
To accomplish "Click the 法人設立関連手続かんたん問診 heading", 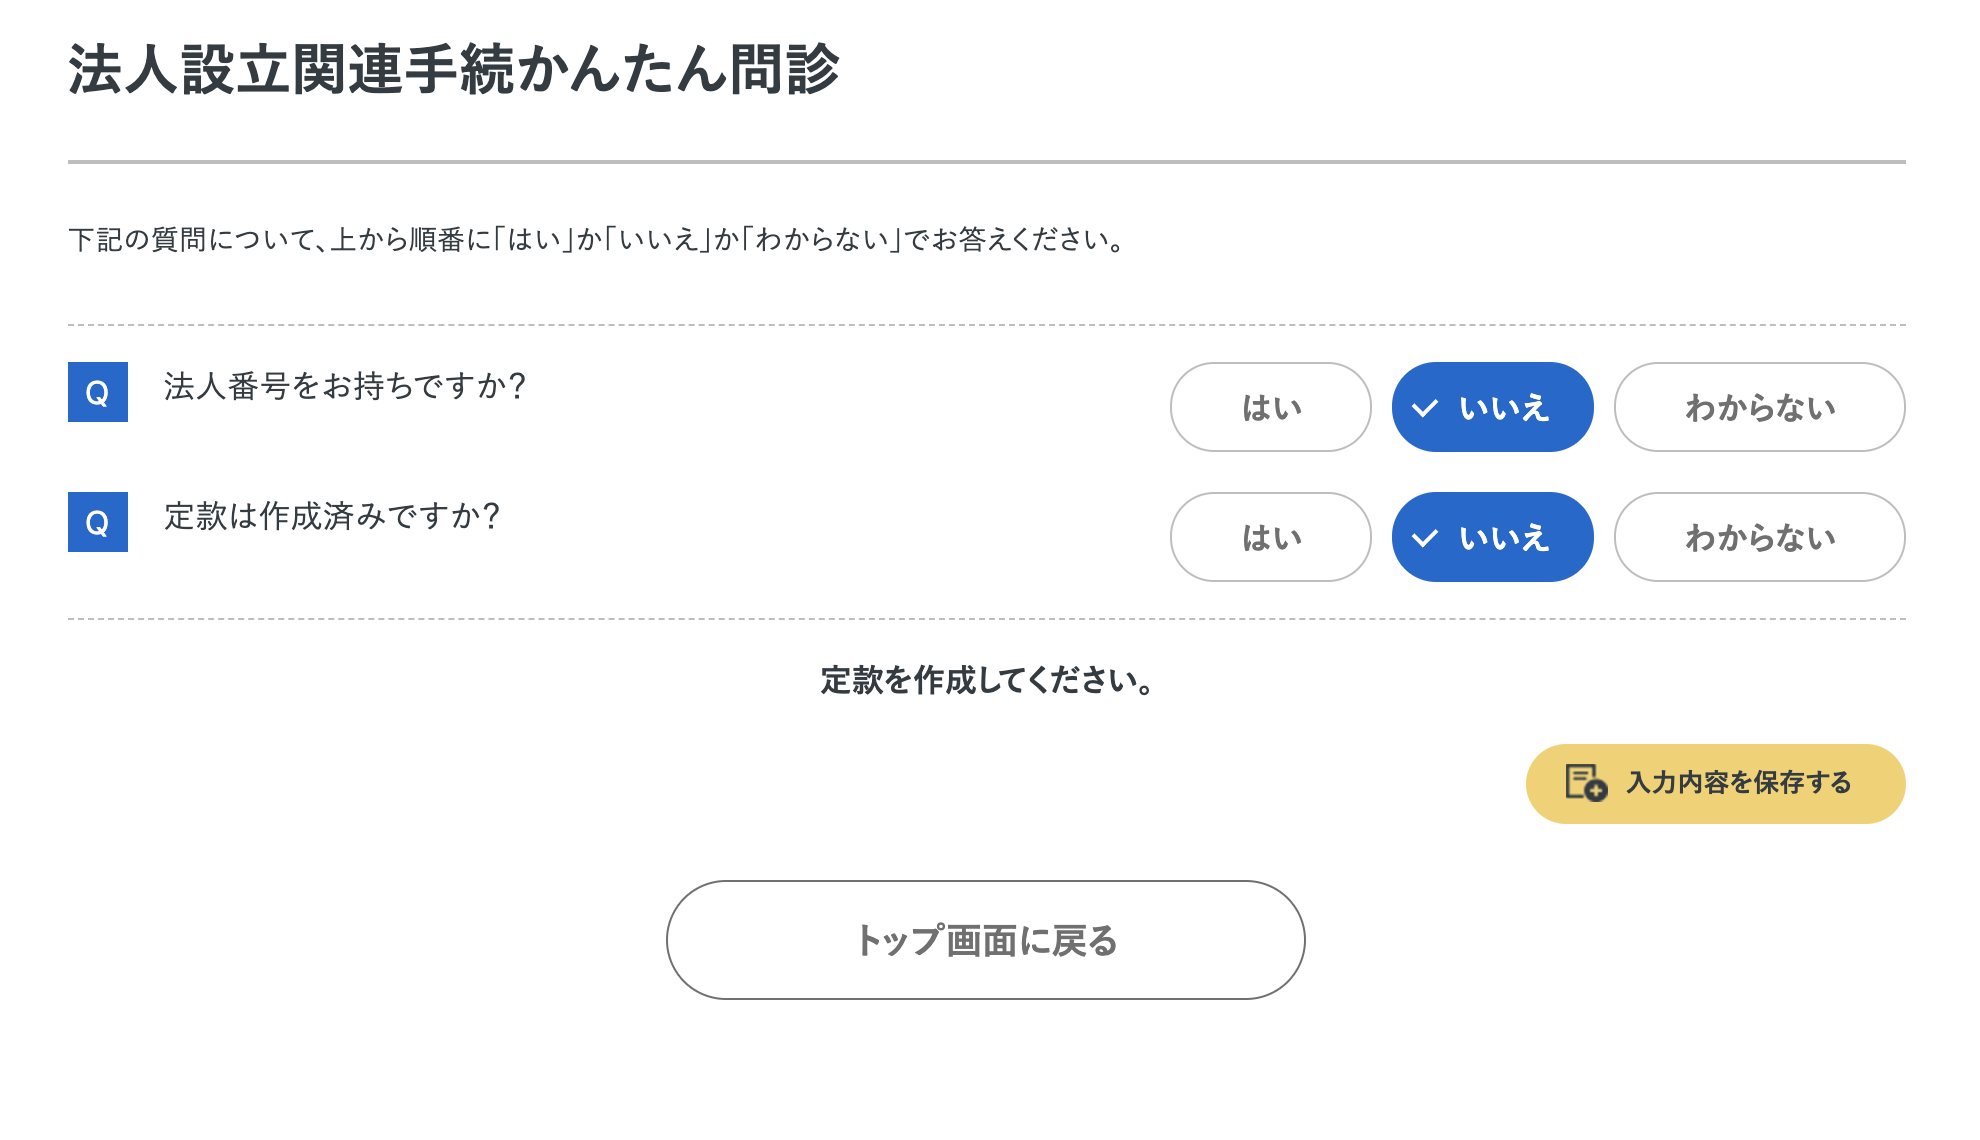I will (454, 70).
